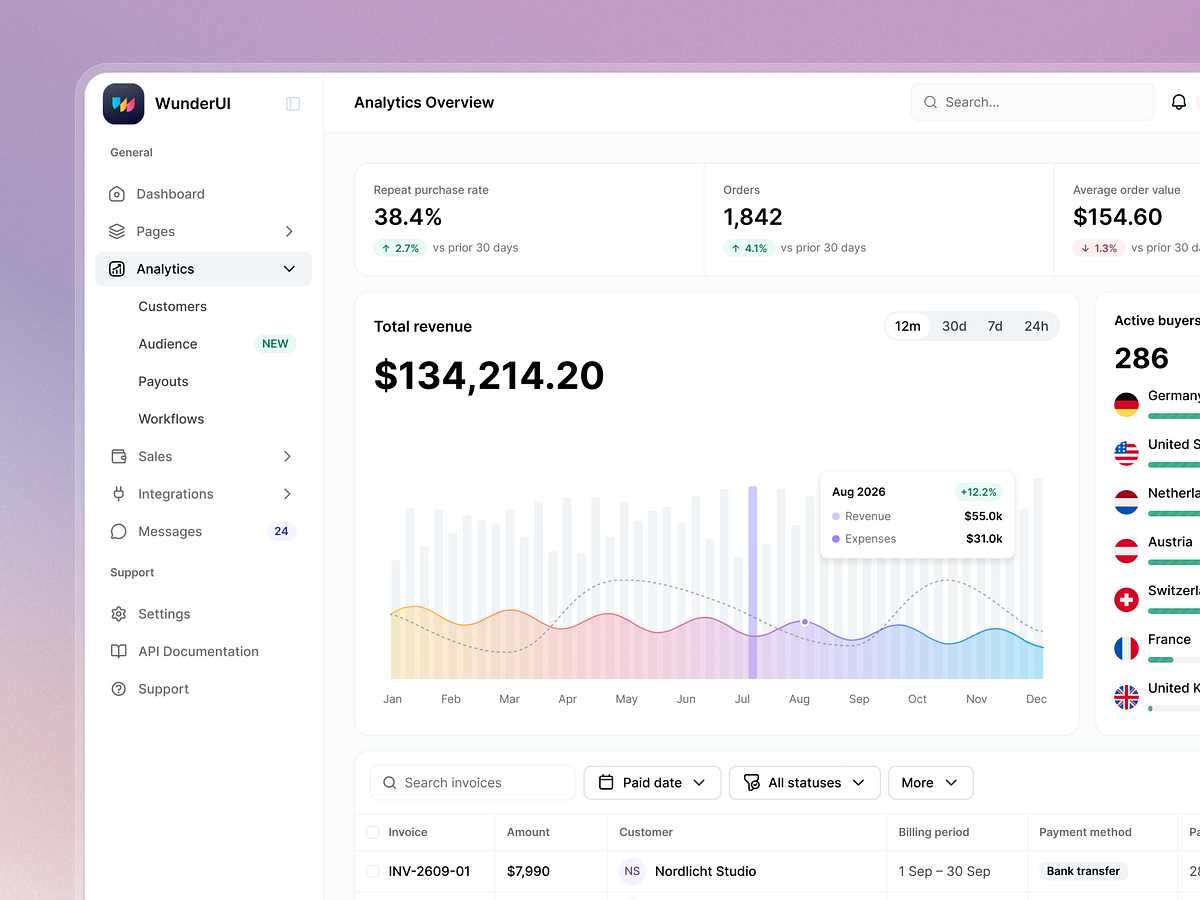Open invoice INV-2609-01

tap(429, 871)
